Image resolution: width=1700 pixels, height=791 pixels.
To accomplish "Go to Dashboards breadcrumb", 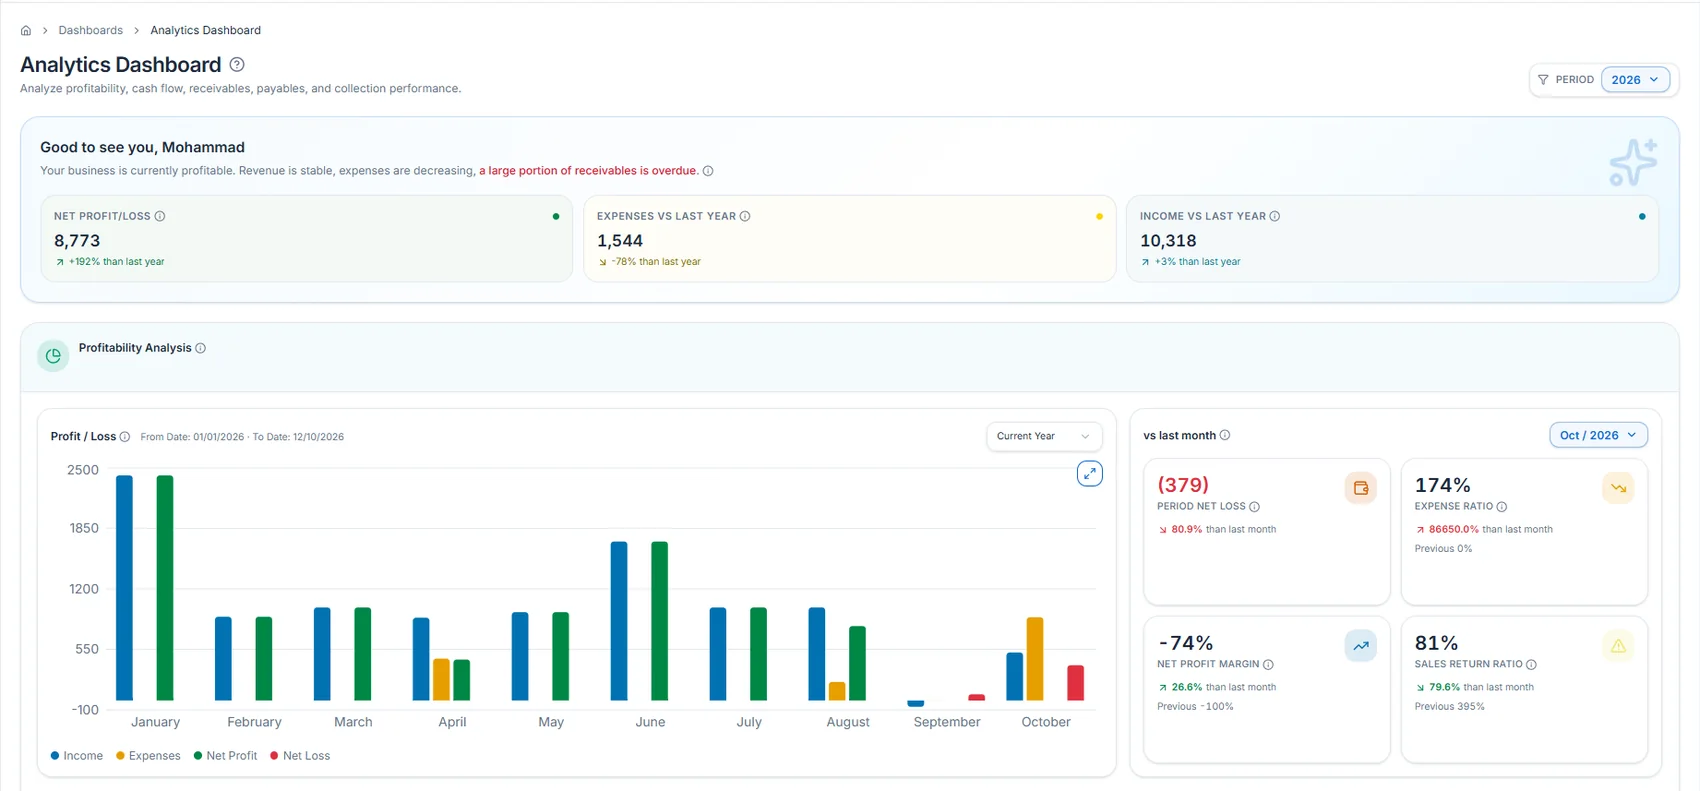I will click(x=91, y=31).
